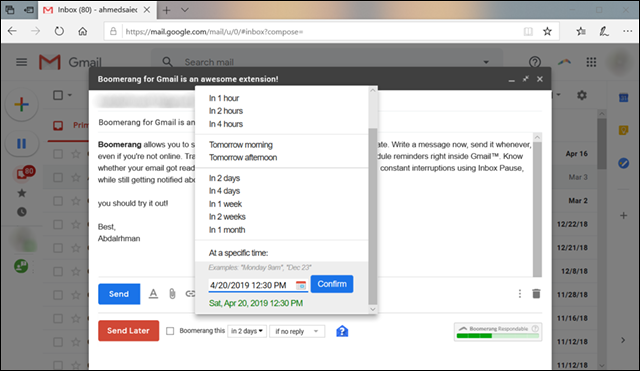Viewport: 640px width, 371px height.
Task: Enable the Boomerang this checkbox
Action: click(x=170, y=331)
